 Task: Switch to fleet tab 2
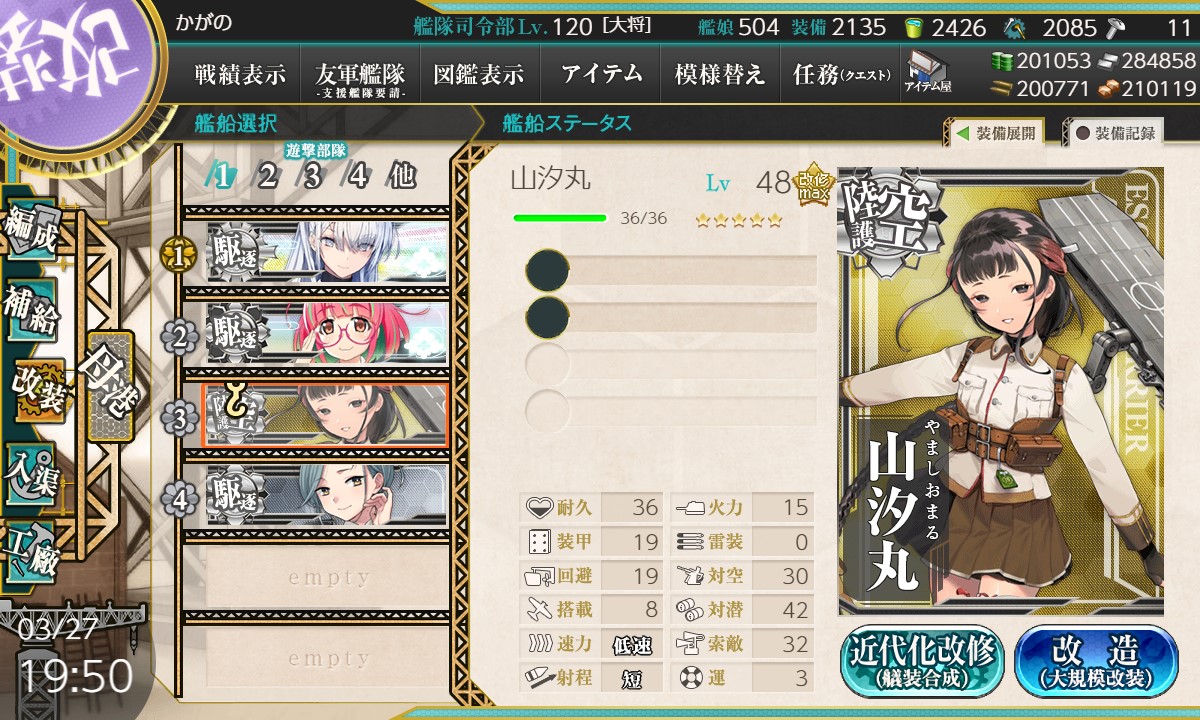tap(267, 176)
